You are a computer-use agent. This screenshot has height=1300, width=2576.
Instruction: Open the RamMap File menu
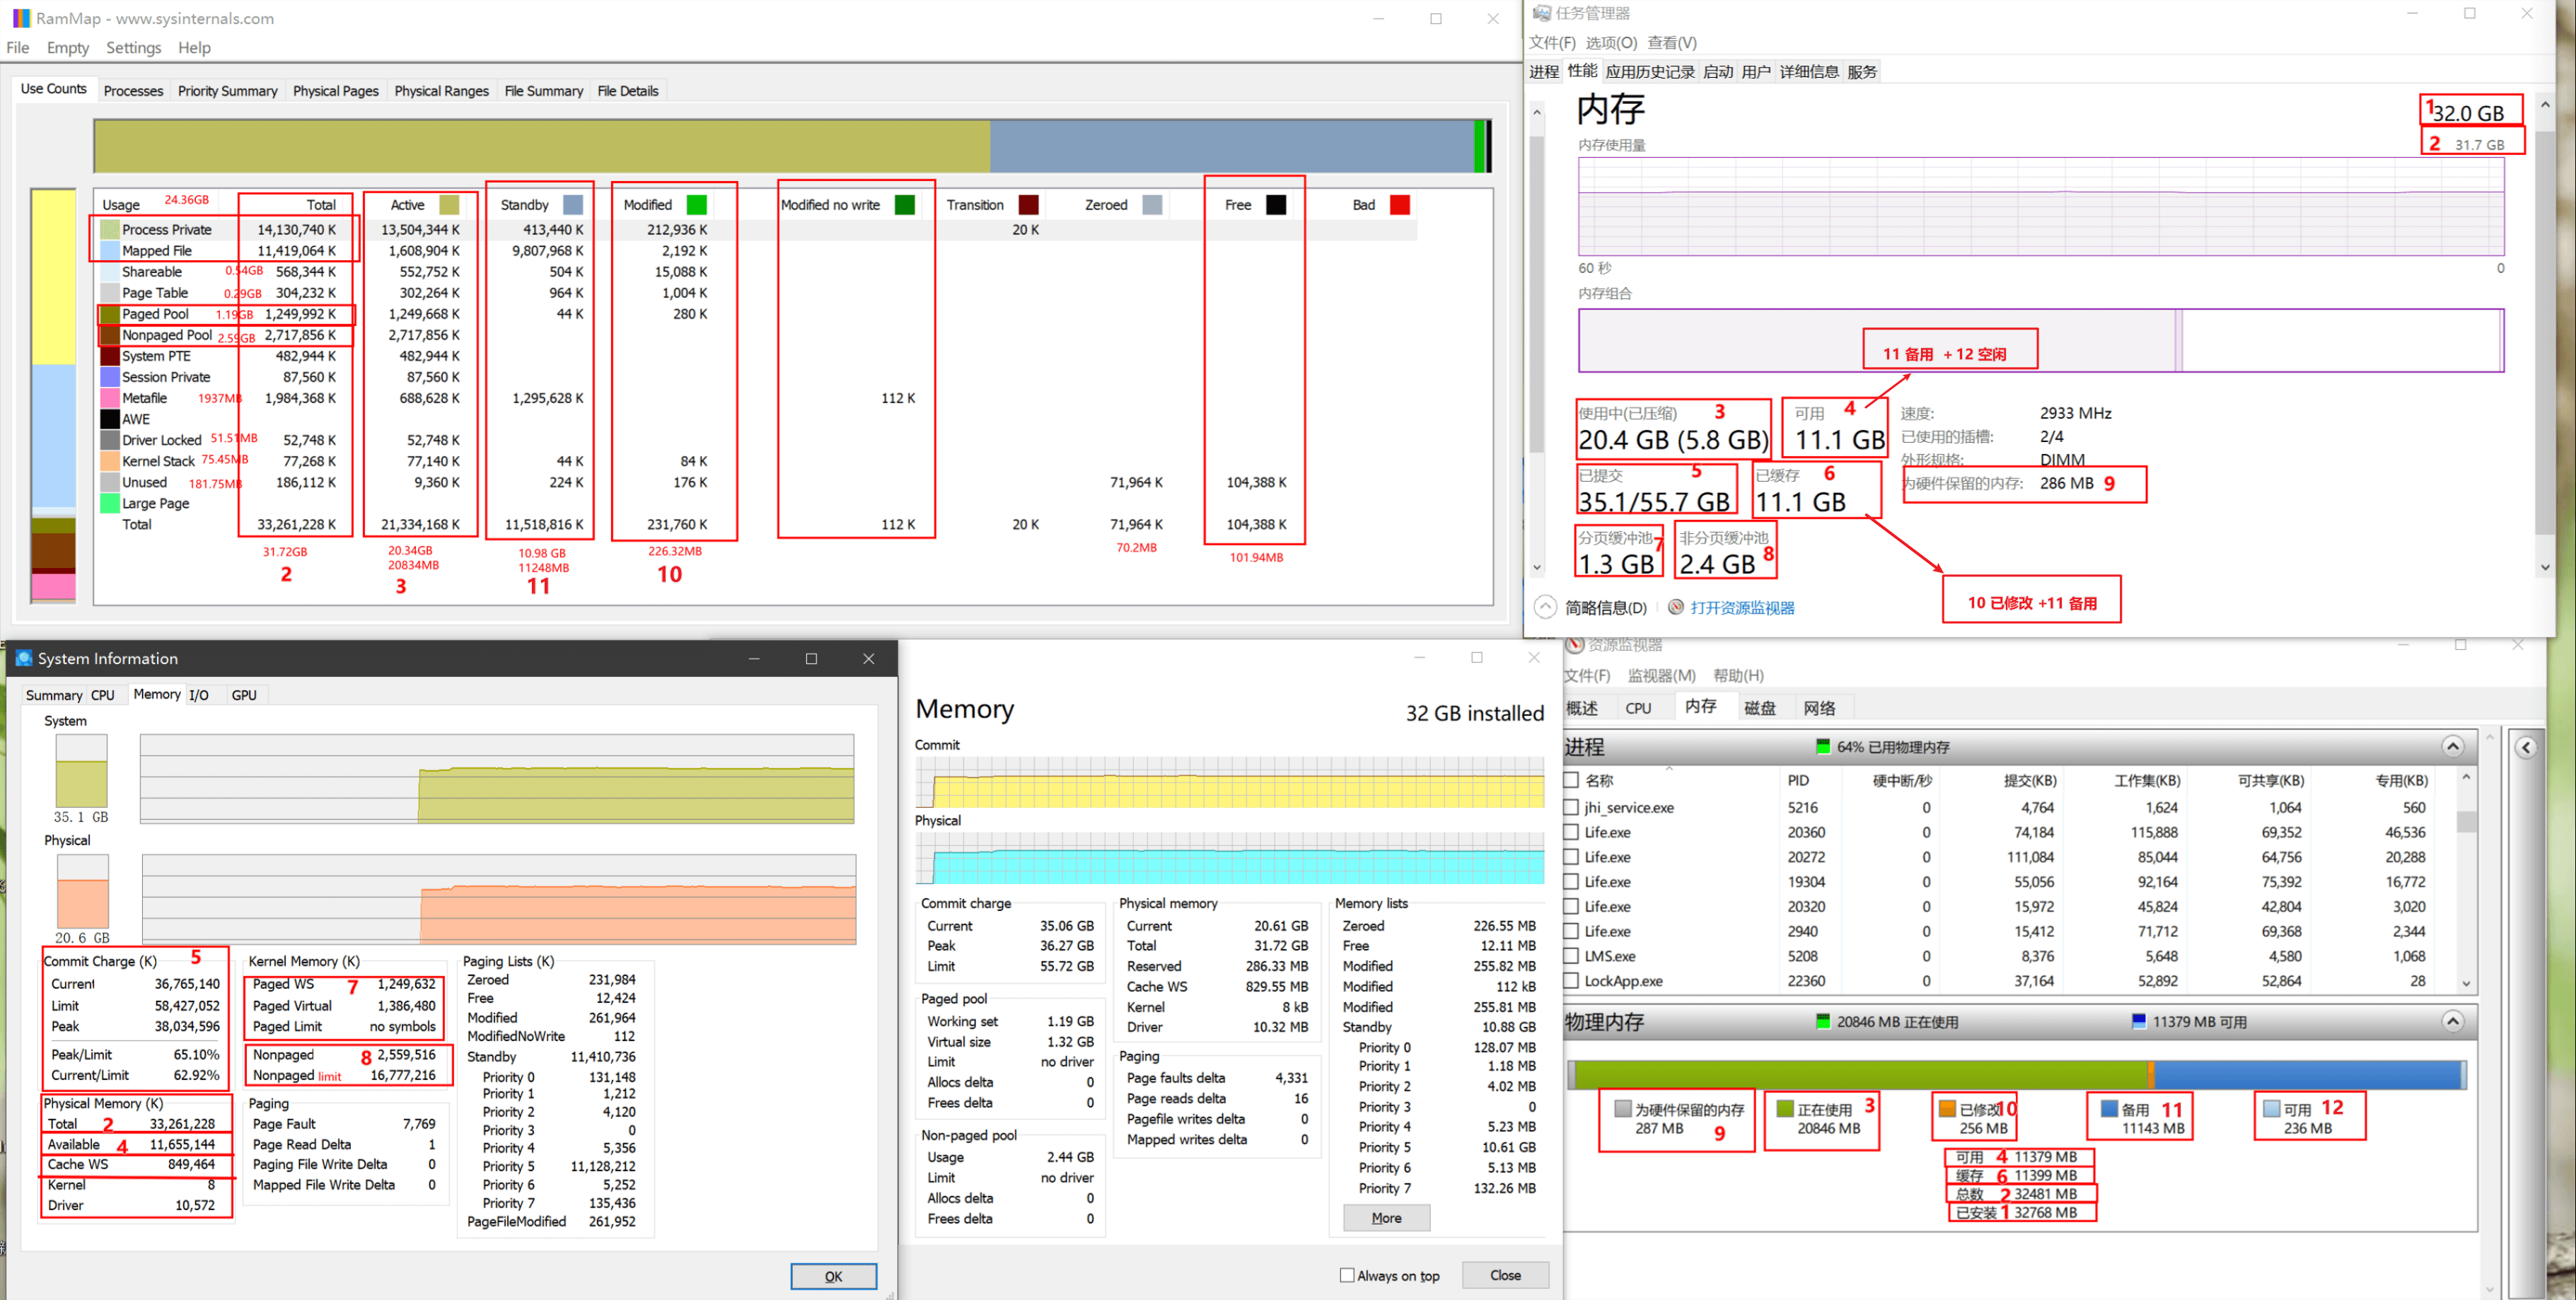click(x=17, y=47)
